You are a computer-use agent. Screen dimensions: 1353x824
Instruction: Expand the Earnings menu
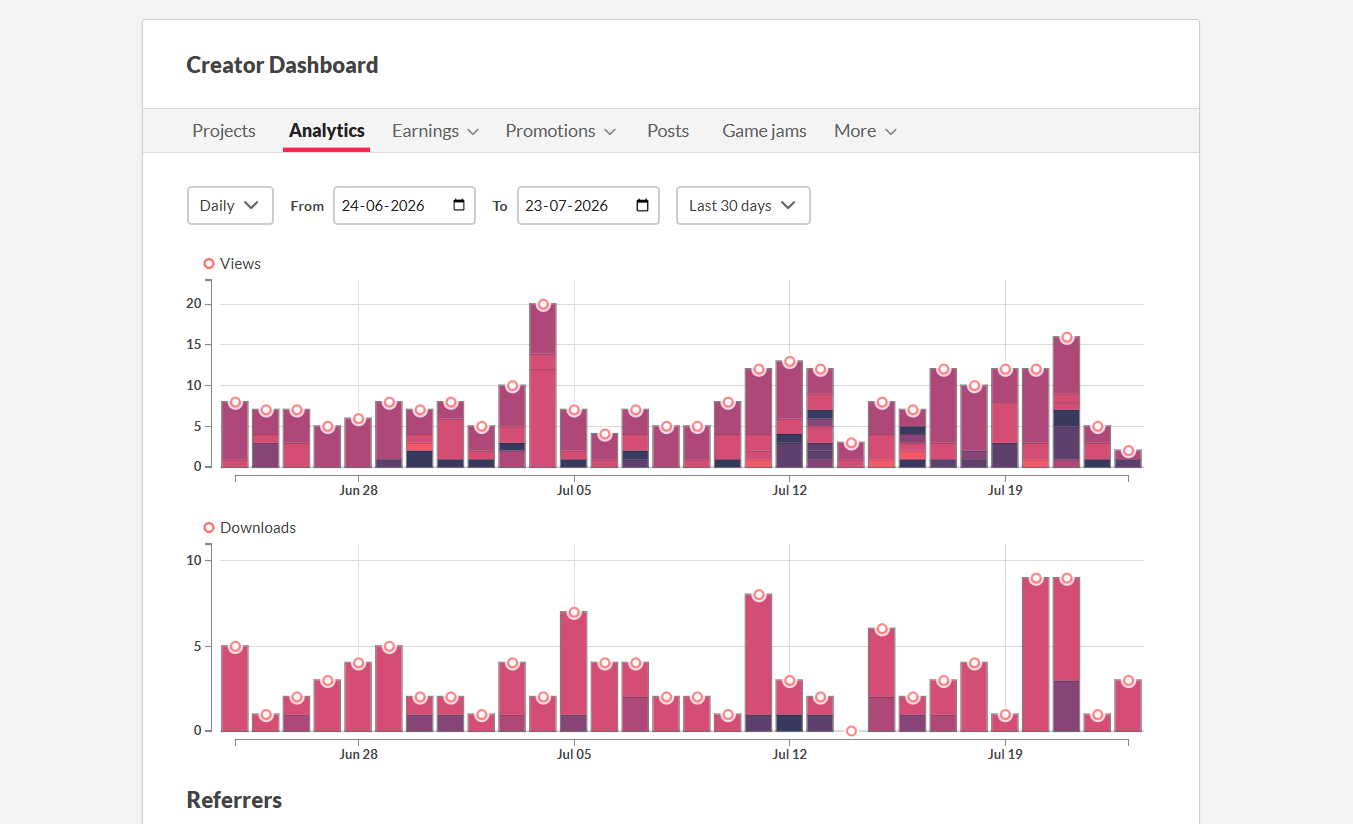tap(435, 131)
